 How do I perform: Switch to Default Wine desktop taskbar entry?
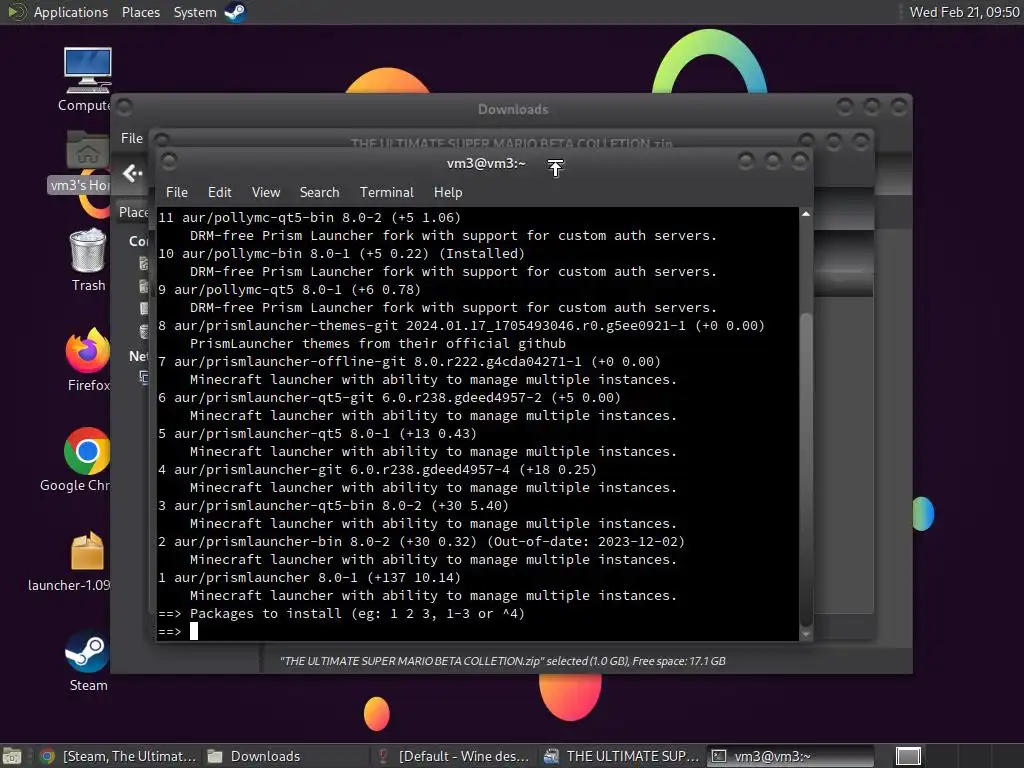click(455, 756)
